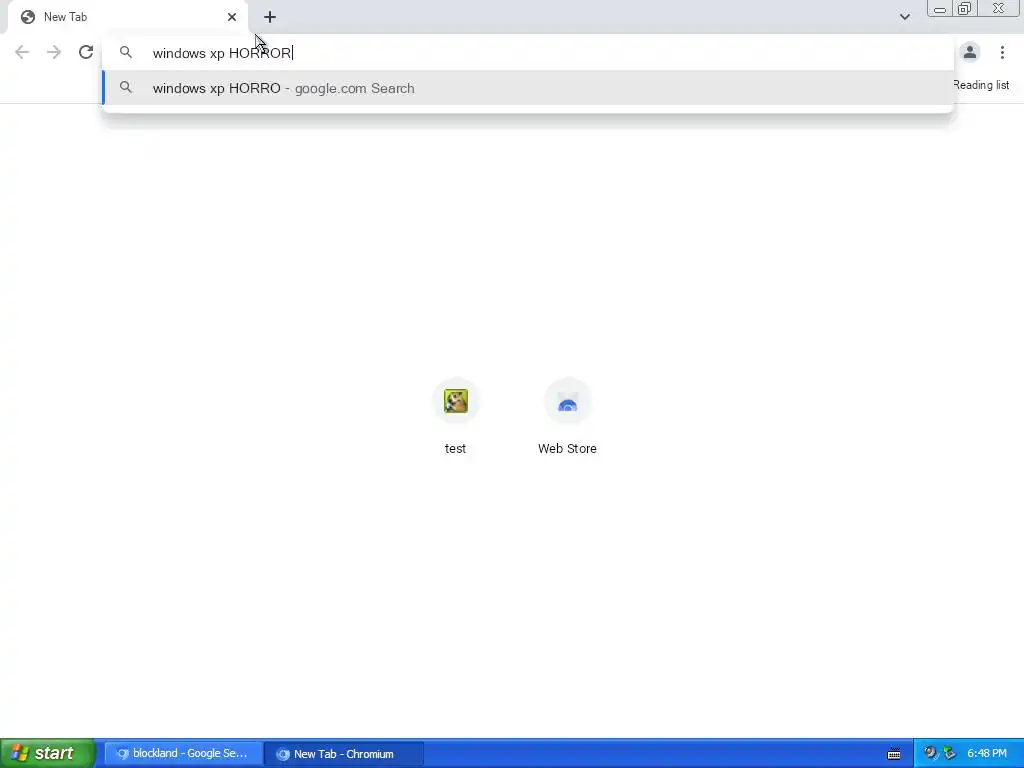Expand the tab search chevron
The width and height of the screenshot is (1024, 768).
pyautogui.click(x=904, y=17)
